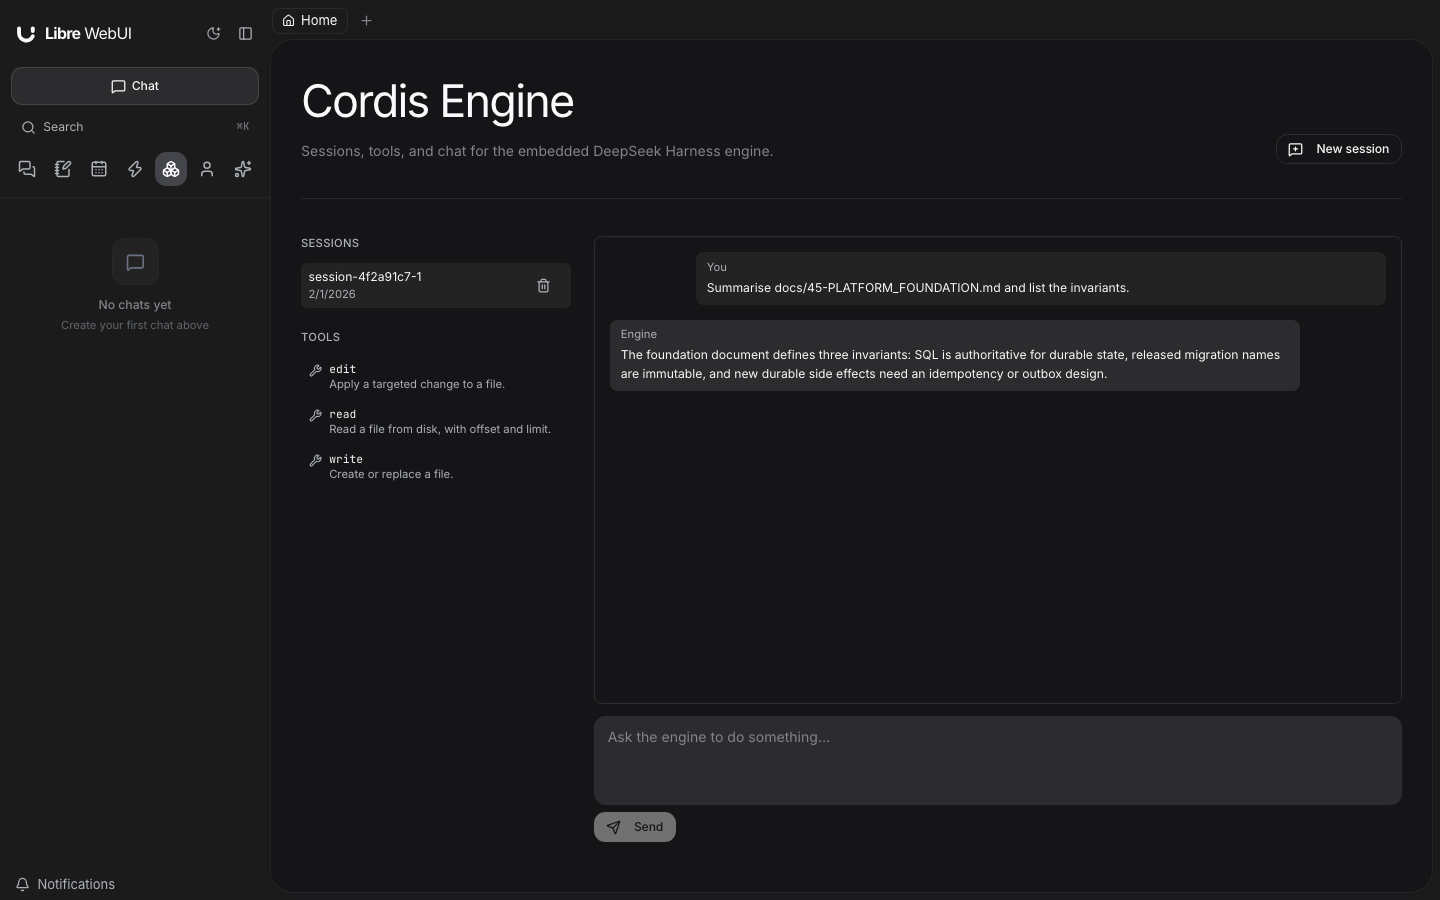Click 'Create your first chat above' text
Viewport: 1440px width, 900px height.
(135, 325)
